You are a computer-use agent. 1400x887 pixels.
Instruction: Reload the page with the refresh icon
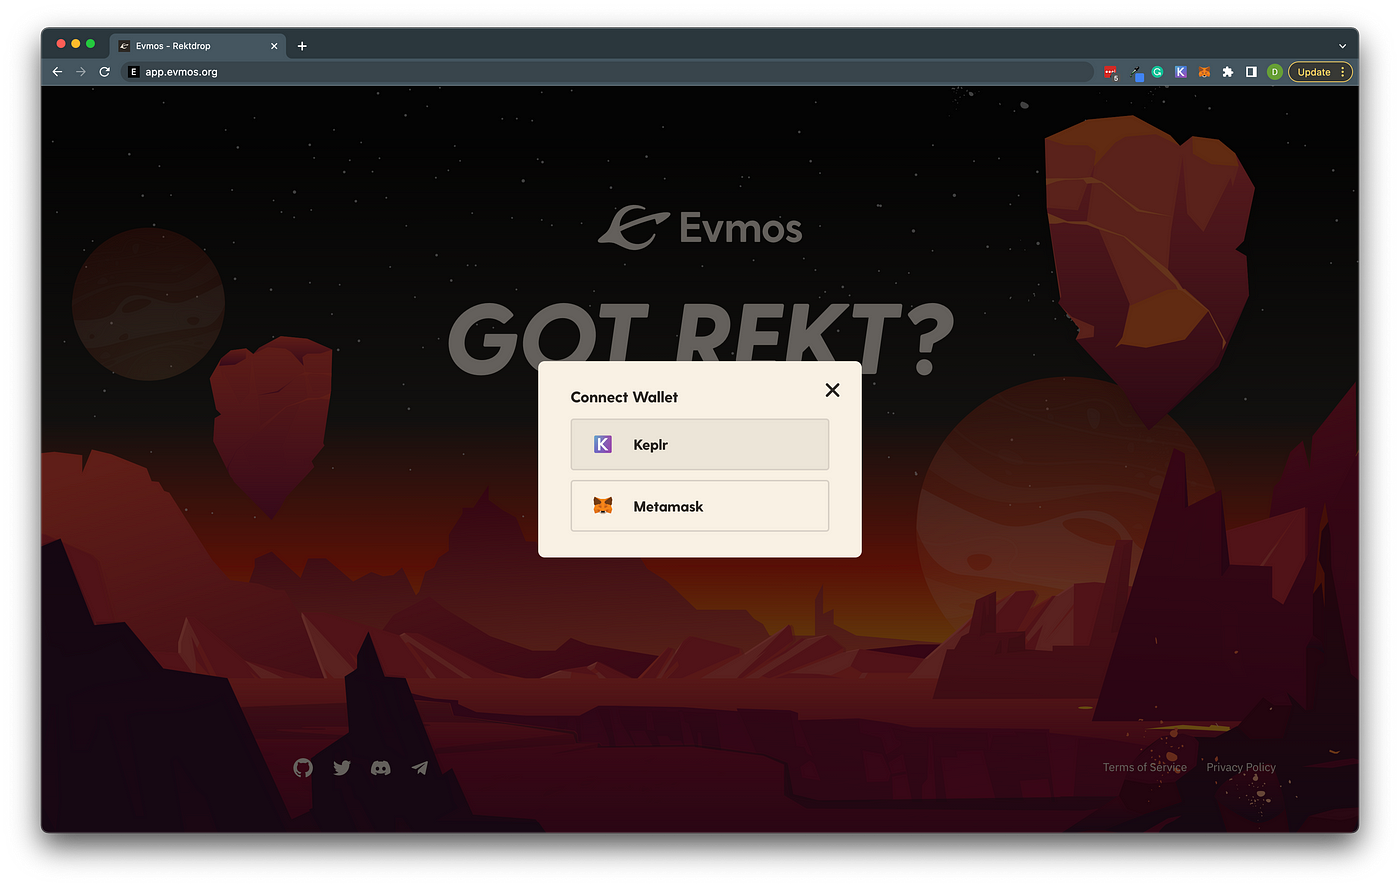click(104, 72)
